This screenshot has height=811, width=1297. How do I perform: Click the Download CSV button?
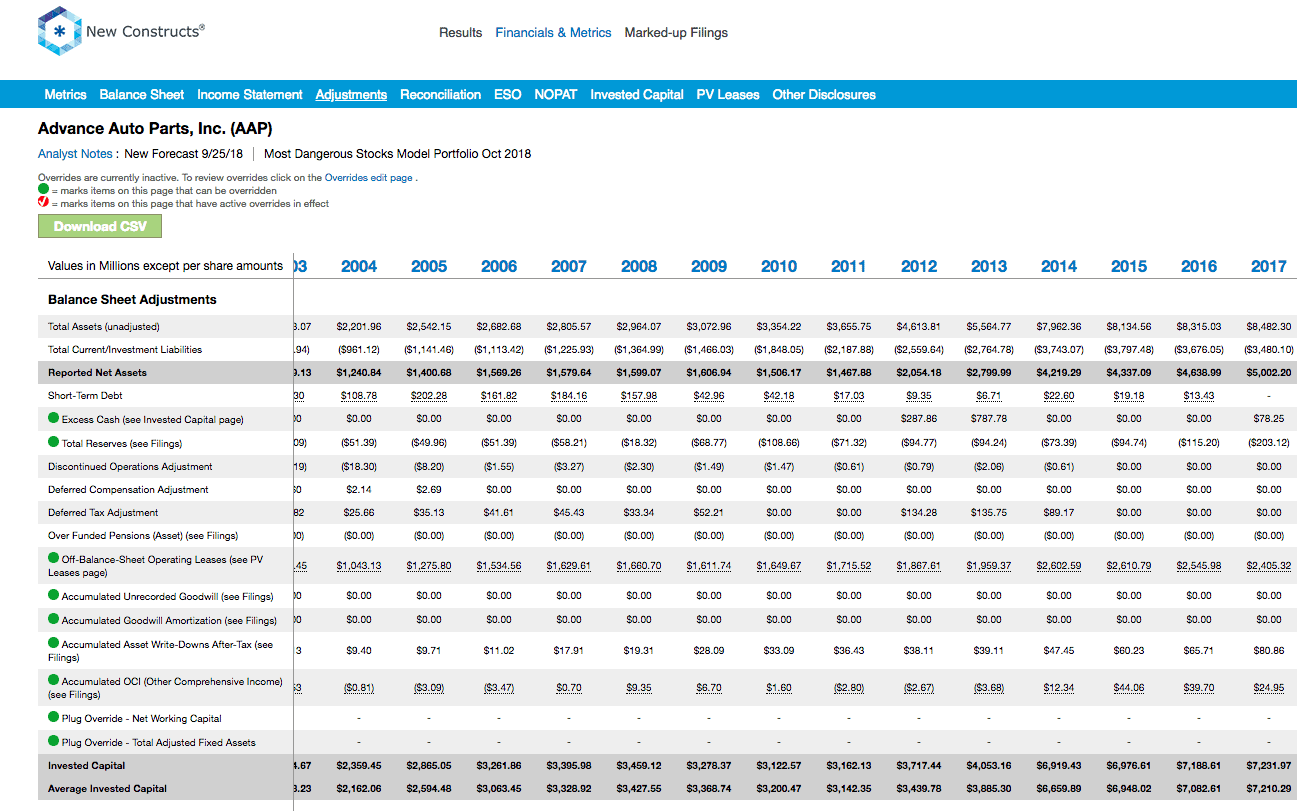point(100,226)
